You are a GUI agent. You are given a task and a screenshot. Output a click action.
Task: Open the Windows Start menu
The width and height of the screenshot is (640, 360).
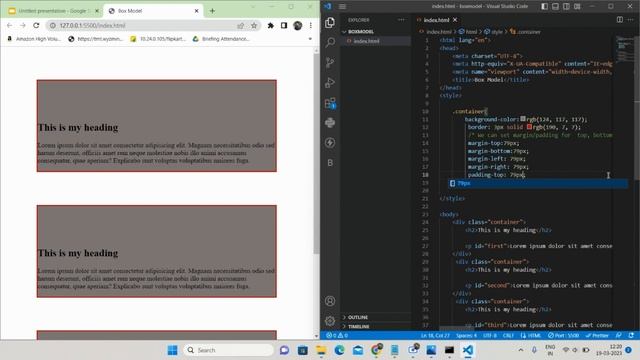point(173,350)
